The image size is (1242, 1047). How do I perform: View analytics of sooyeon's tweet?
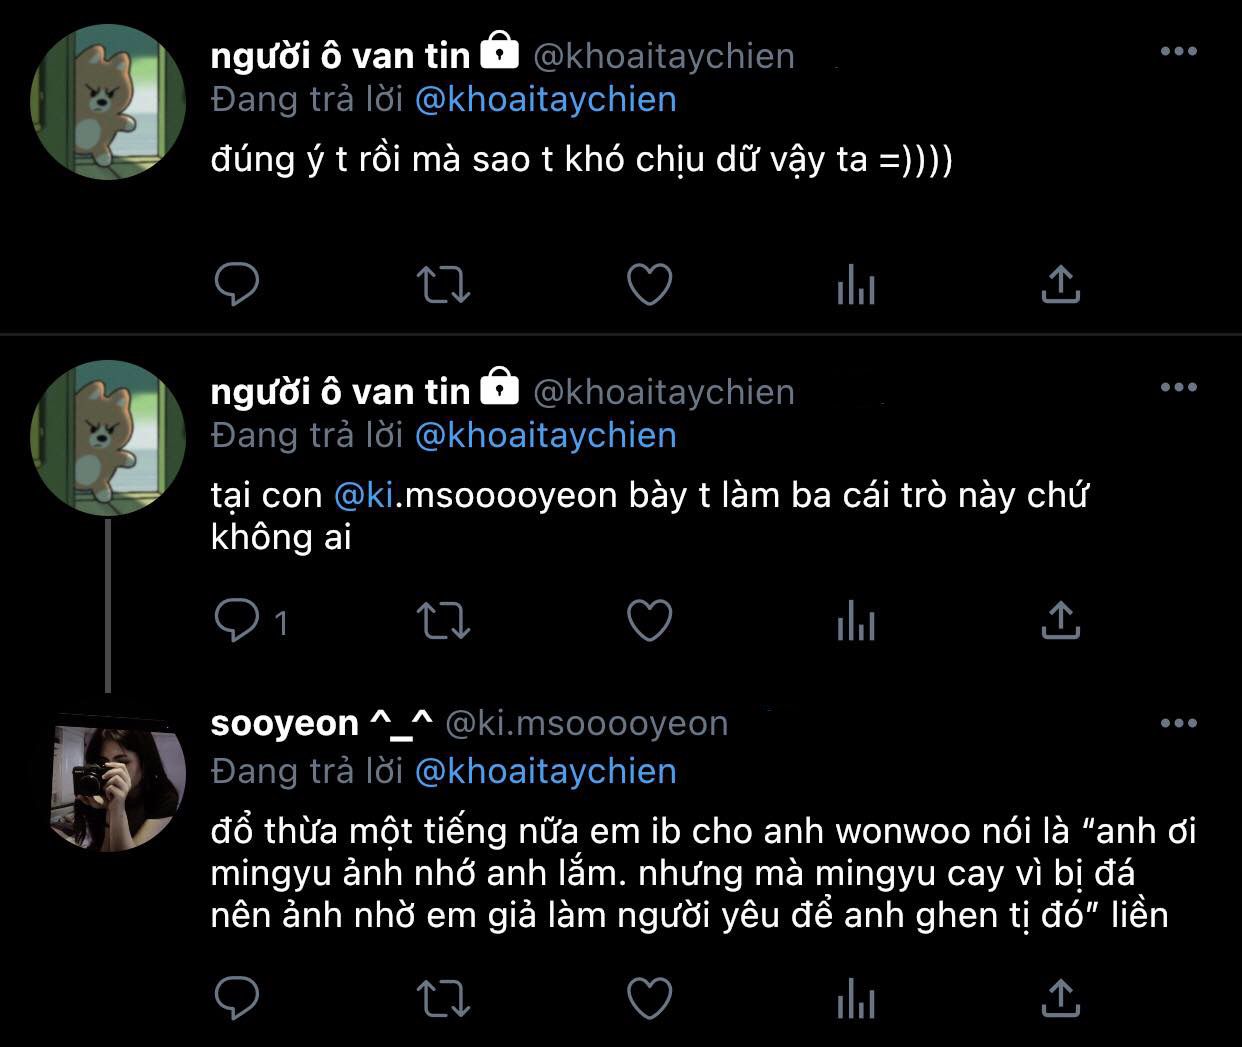click(855, 999)
